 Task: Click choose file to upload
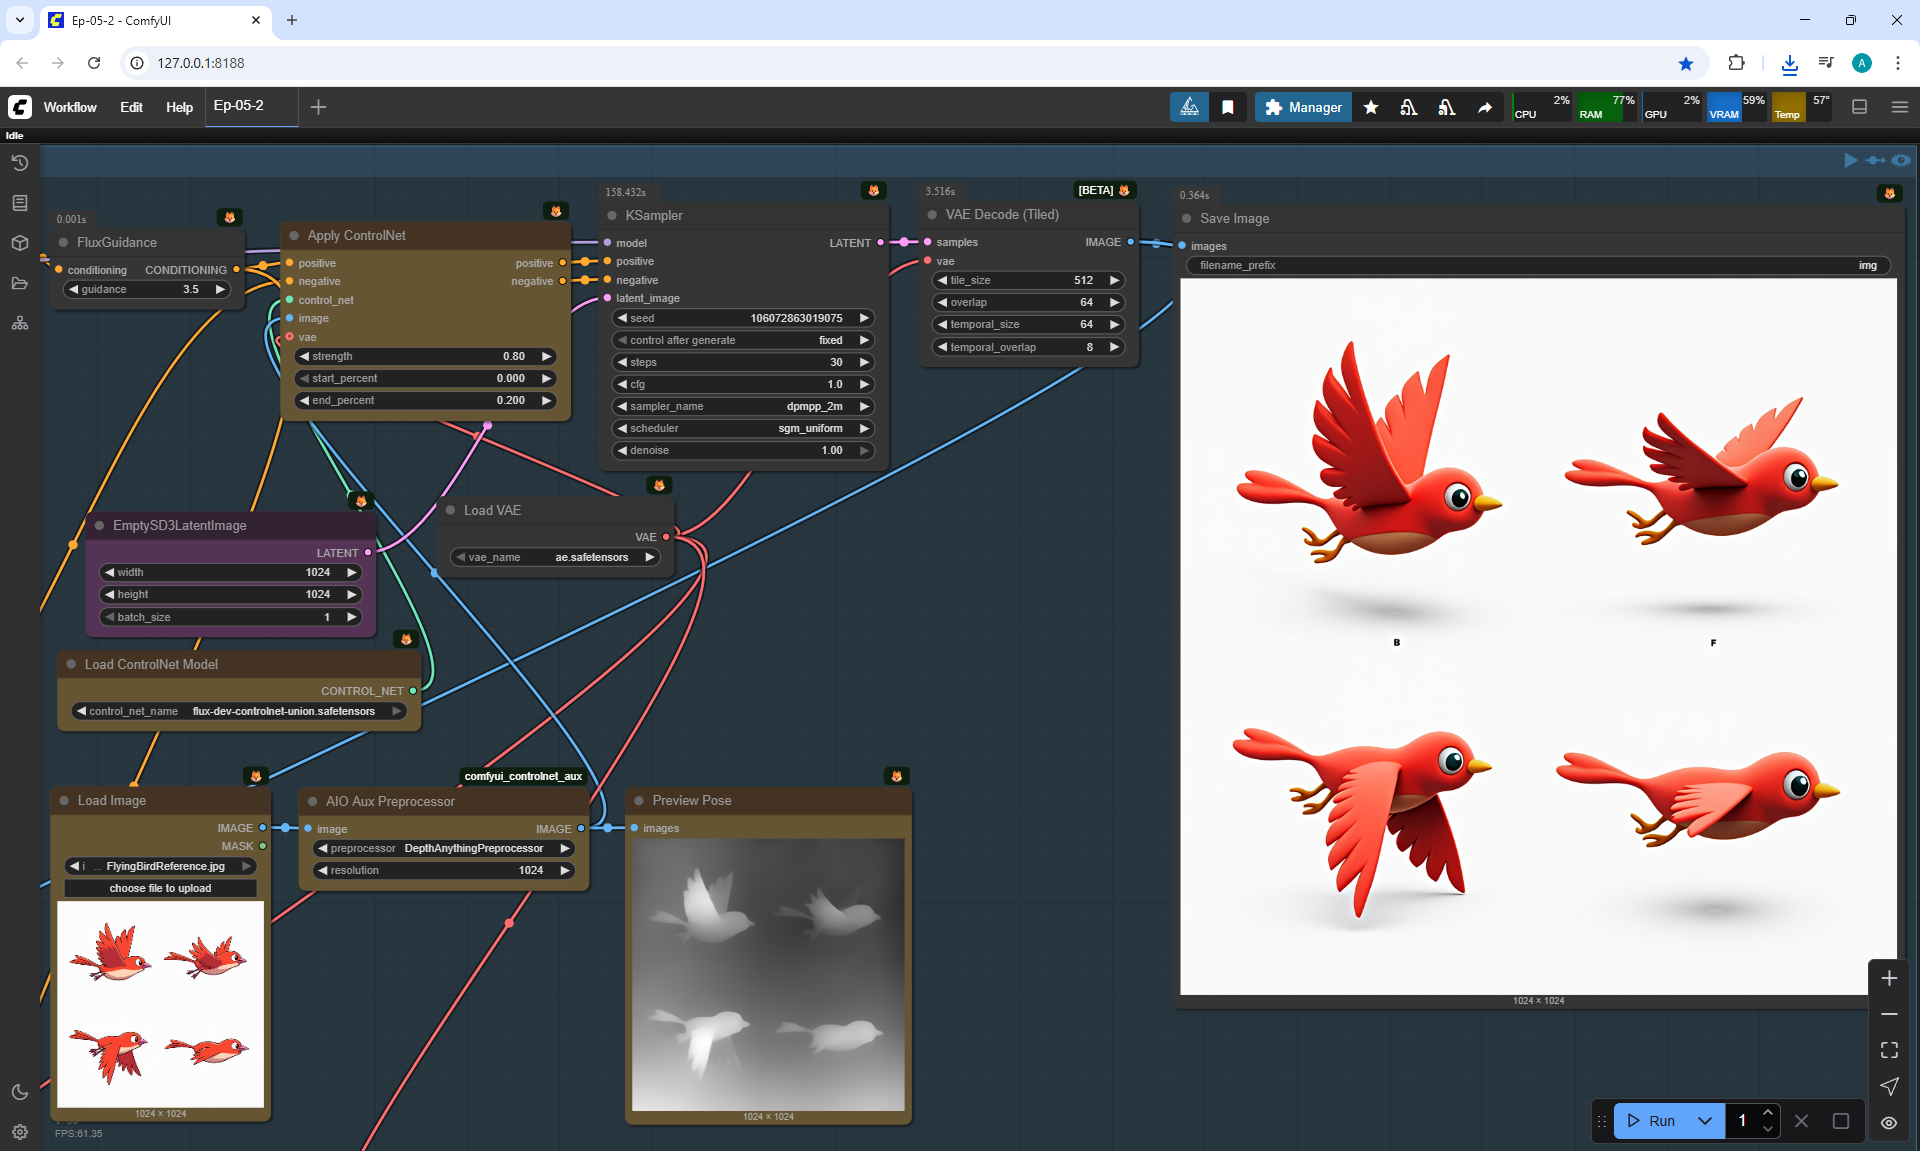click(160, 888)
